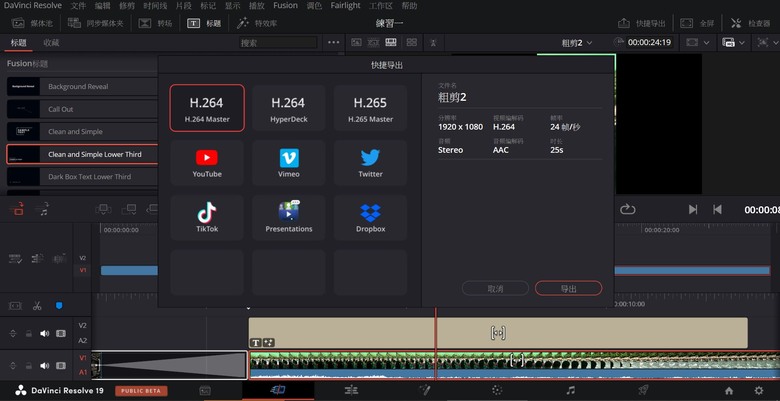Screen dimensions: 780x401
Task: Open the 检查器 inspector panel
Action: 751,23
